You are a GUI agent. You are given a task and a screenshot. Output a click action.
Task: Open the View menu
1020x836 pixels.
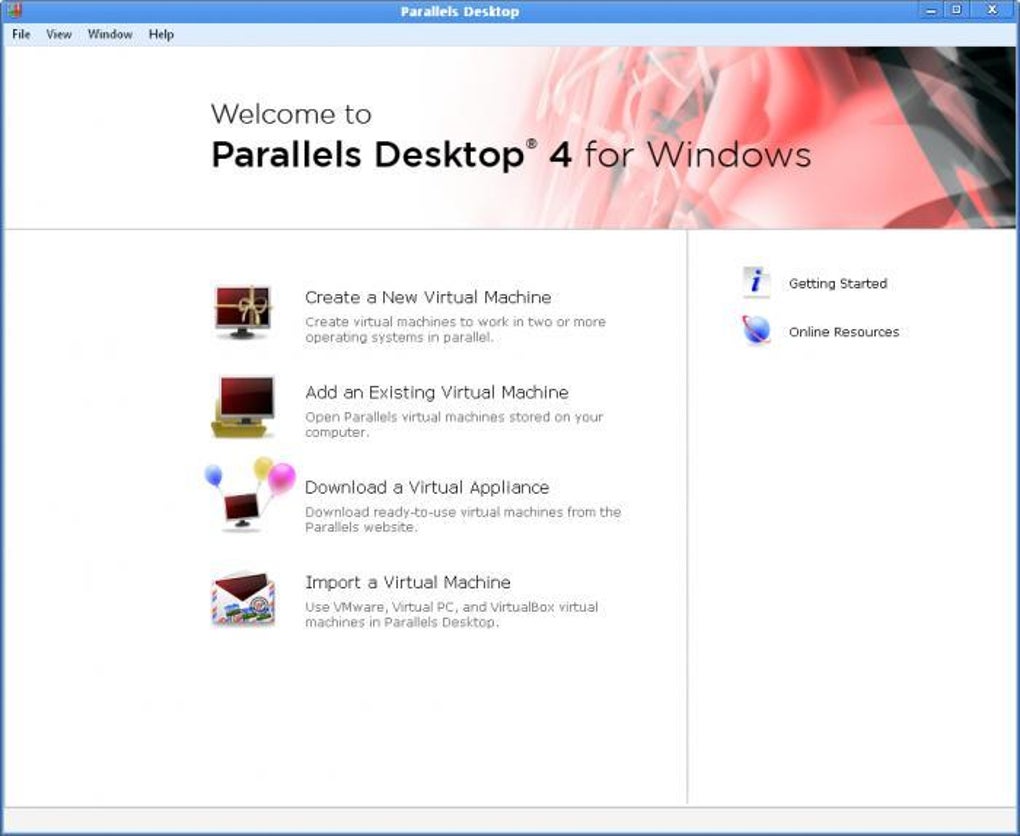59,34
